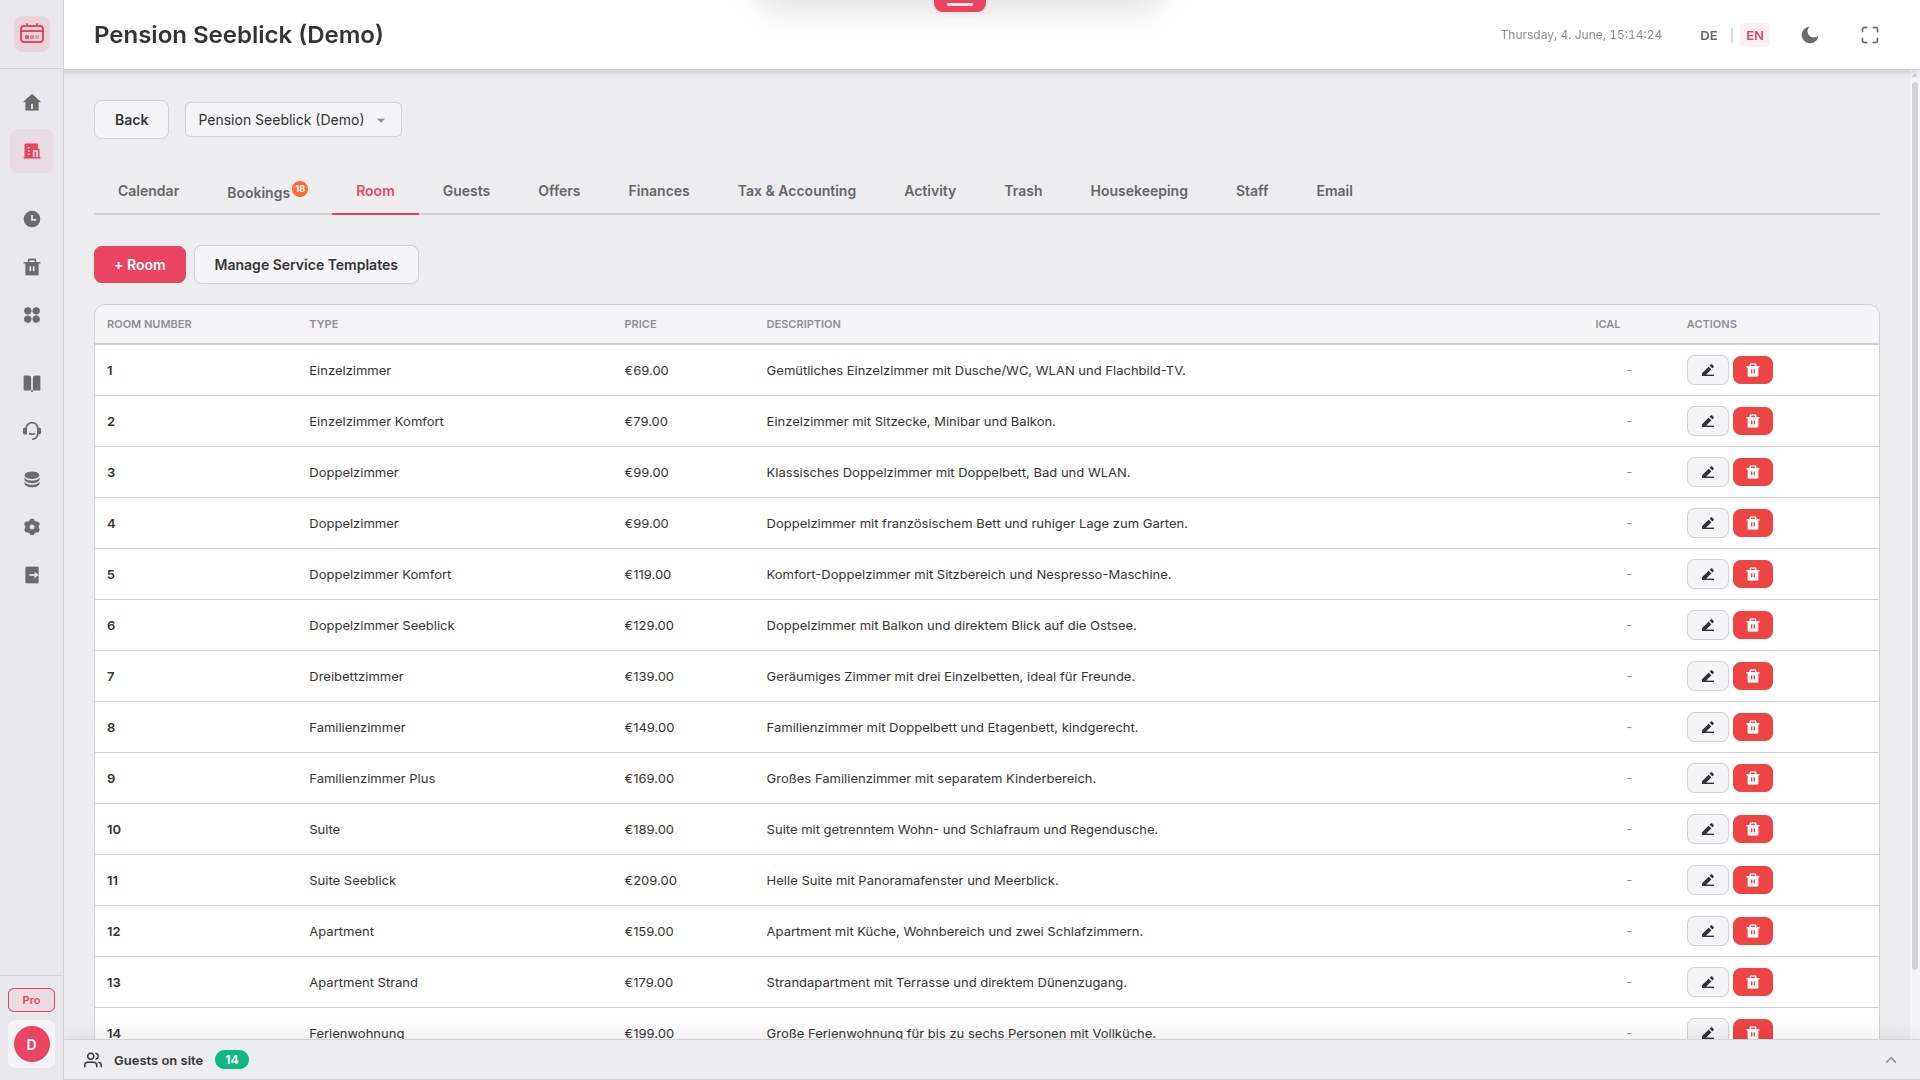Switch language to EN
Screen dimensions: 1920x1080
pos(1755,35)
